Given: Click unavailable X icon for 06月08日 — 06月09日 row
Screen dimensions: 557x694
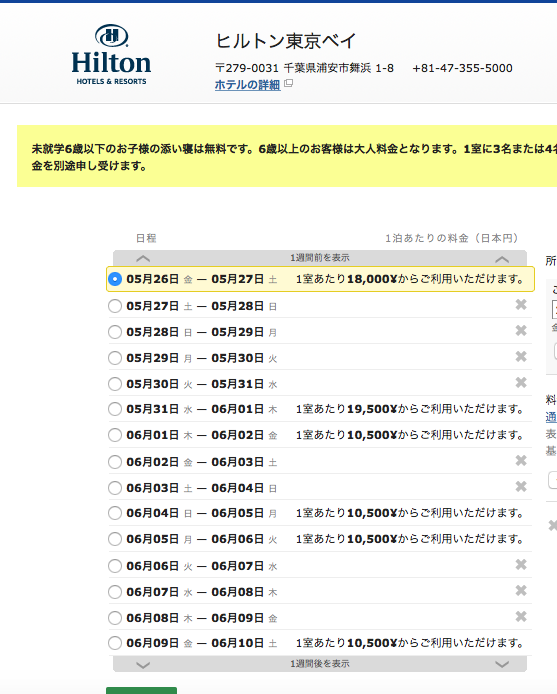Looking at the screenshot, I should 521,616.
